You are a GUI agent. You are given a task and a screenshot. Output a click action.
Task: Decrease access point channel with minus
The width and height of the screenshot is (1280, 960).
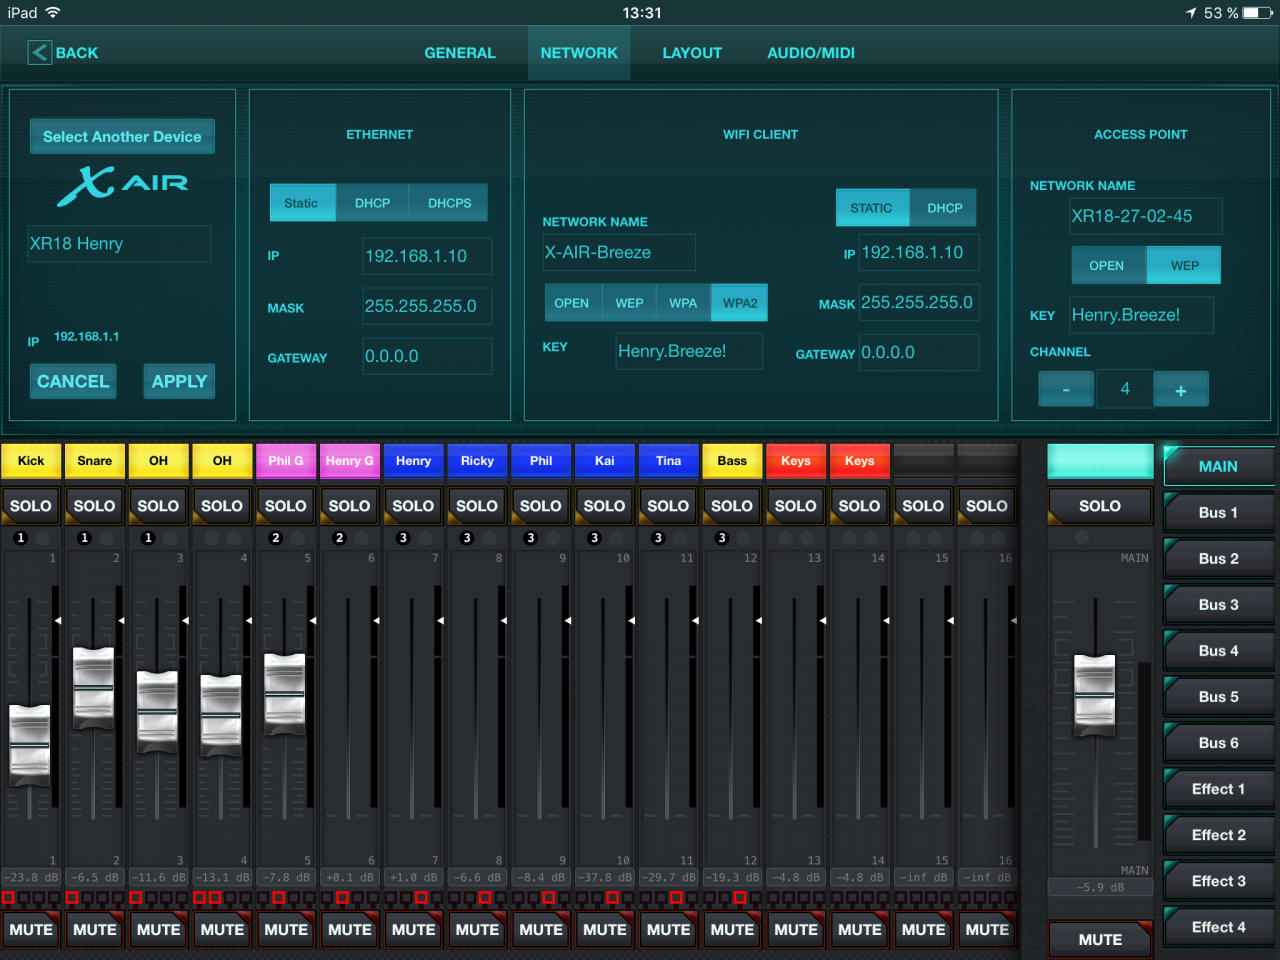pos(1066,390)
